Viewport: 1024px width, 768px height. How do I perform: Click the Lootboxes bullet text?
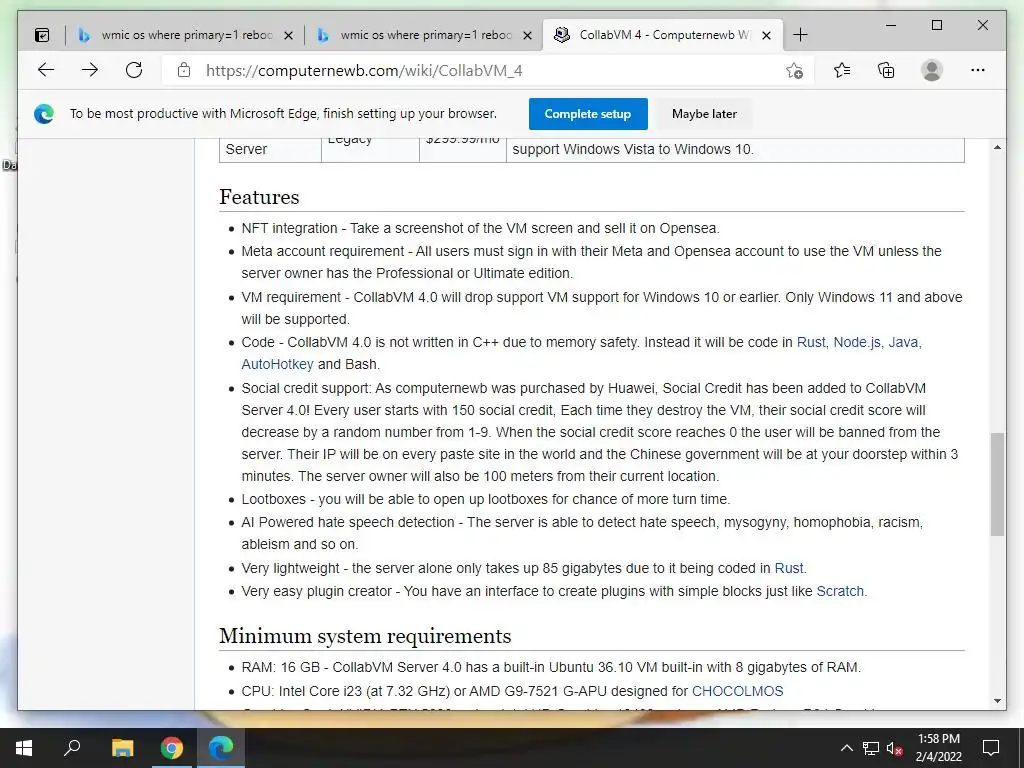click(485, 500)
